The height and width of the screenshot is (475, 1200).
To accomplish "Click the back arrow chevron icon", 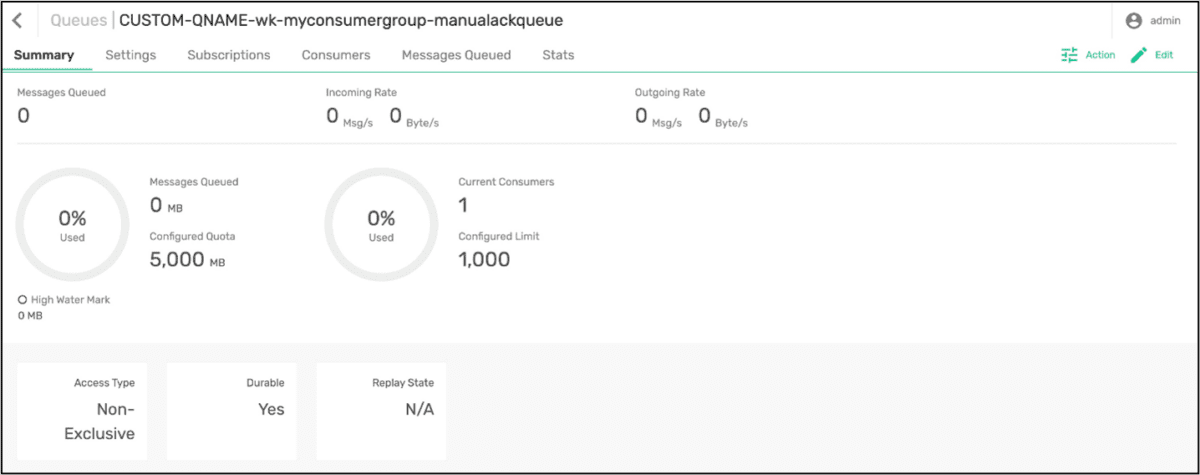I will [x=17, y=20].
